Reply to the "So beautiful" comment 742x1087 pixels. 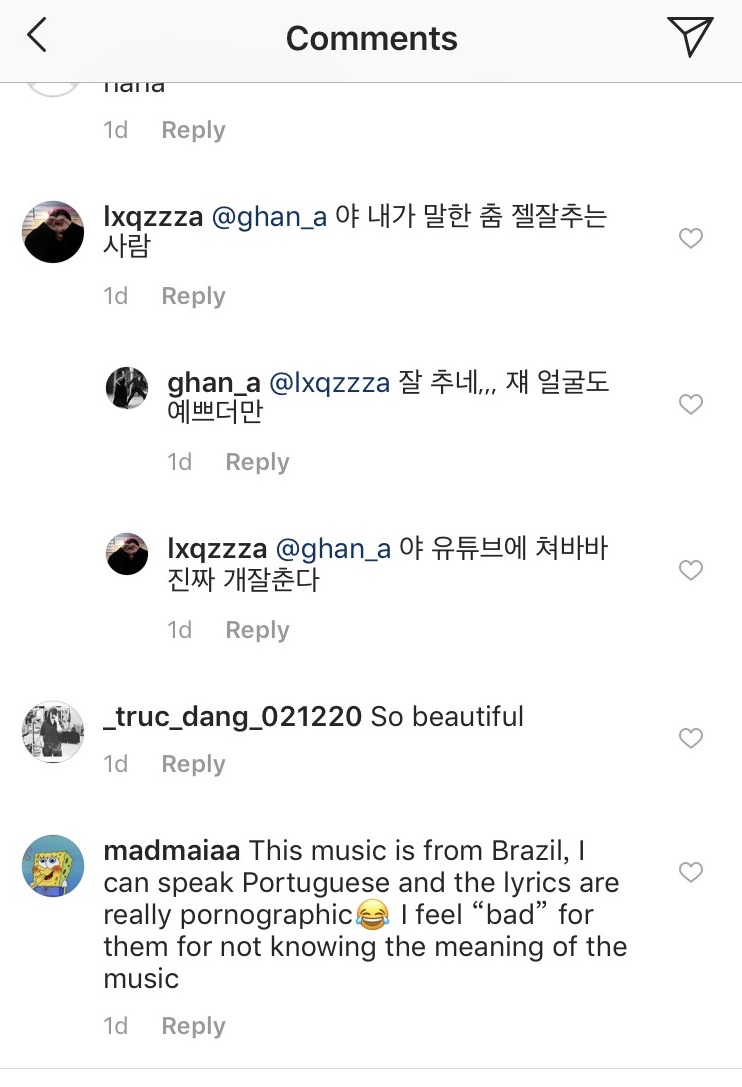[193, 764]
